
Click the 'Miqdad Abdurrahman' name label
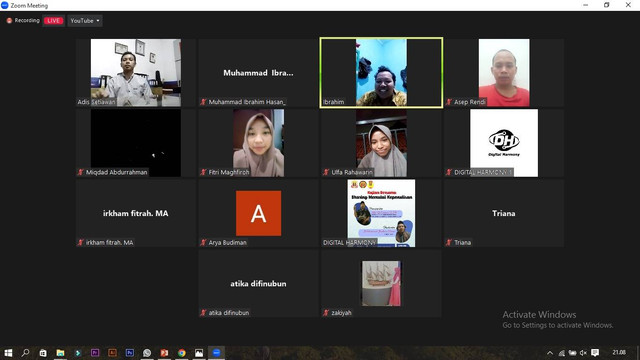[116, 172]
